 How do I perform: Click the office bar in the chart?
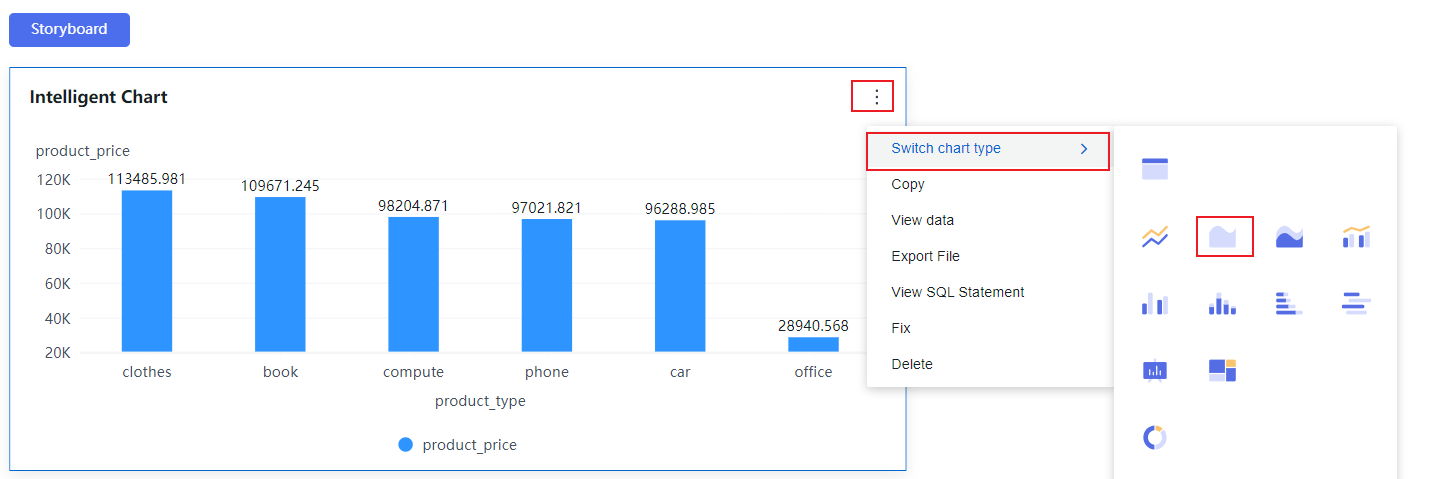coord(813,344)
